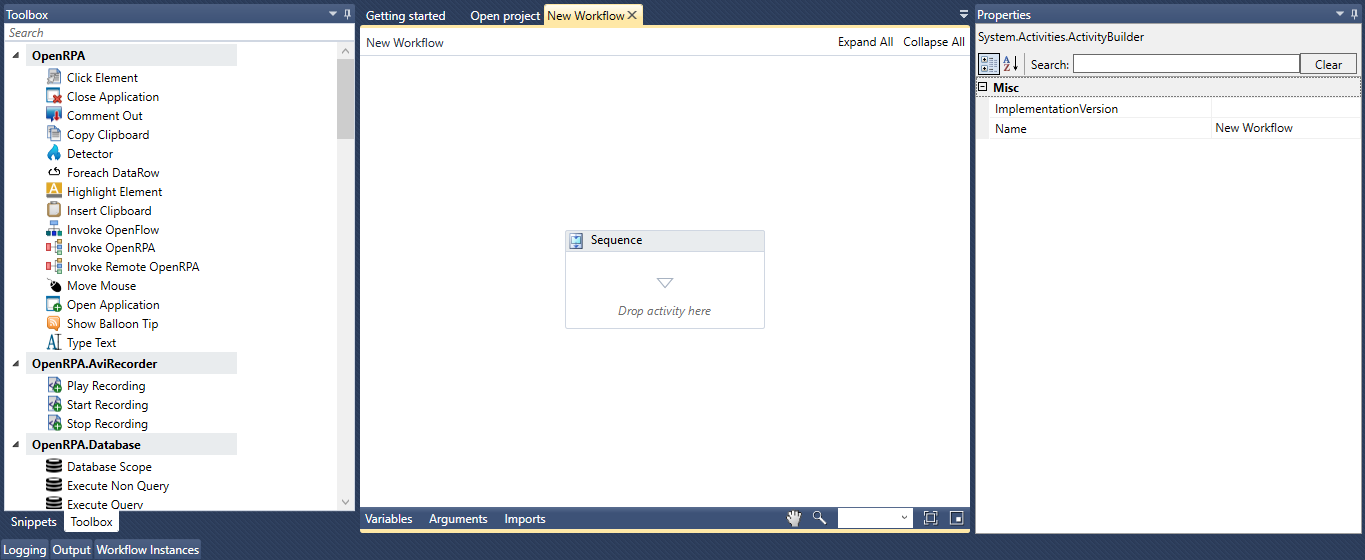Sort properties alphabetically with A-Z icon
This screenshot has height=560, width=1365.
click(1010, 64)
